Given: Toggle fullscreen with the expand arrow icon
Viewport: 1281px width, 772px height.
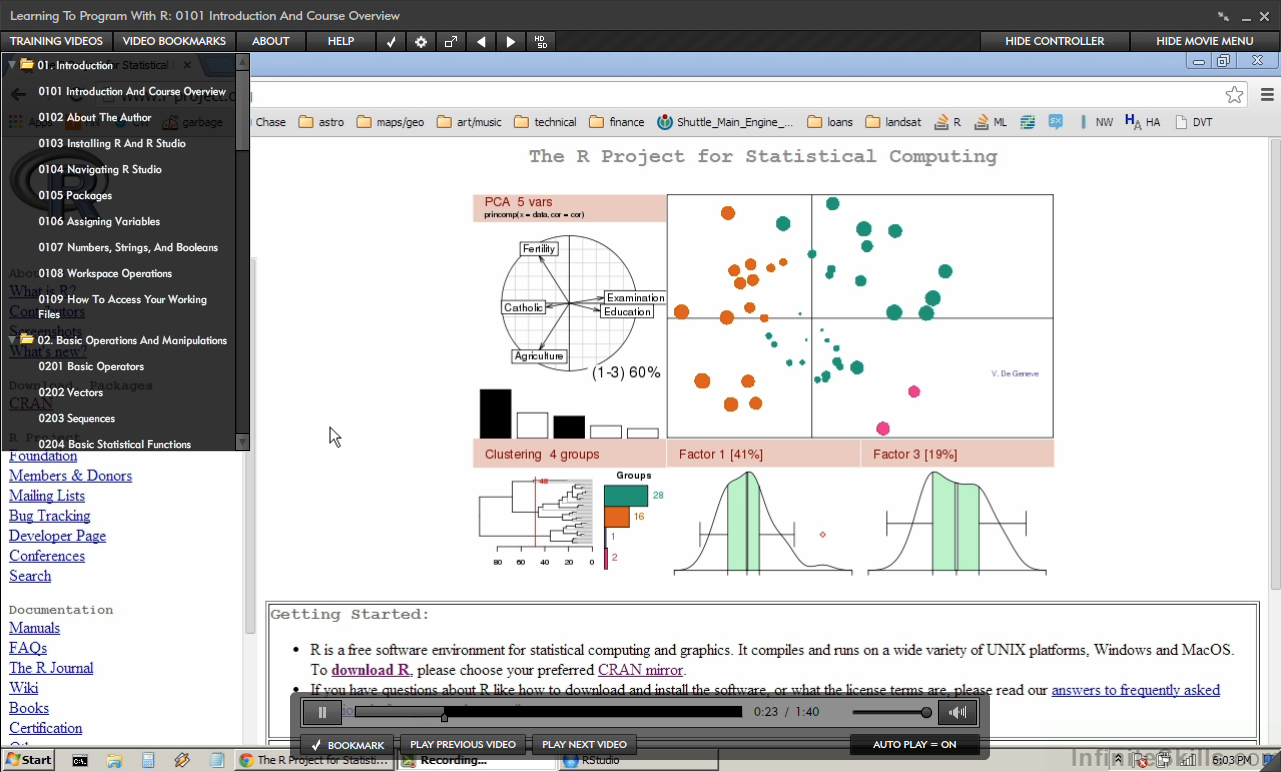Looking at the screenshot, I should (x=451, y=41).
